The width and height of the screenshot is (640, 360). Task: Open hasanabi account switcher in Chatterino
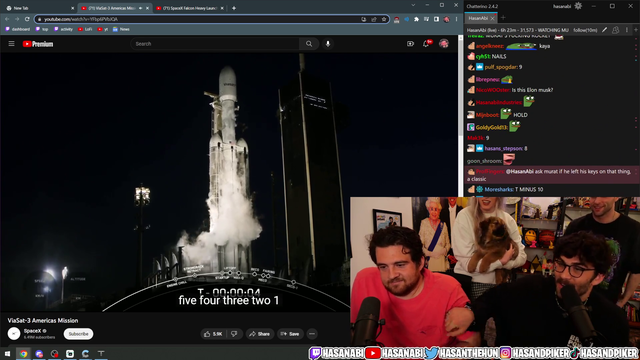[562, 6]
